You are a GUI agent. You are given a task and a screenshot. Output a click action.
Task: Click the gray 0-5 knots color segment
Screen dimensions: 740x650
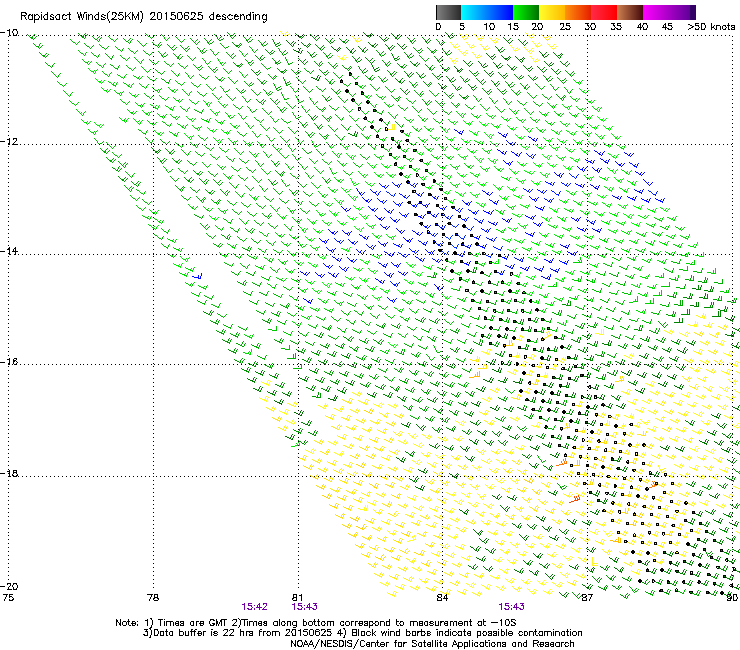tap(448, 12)
